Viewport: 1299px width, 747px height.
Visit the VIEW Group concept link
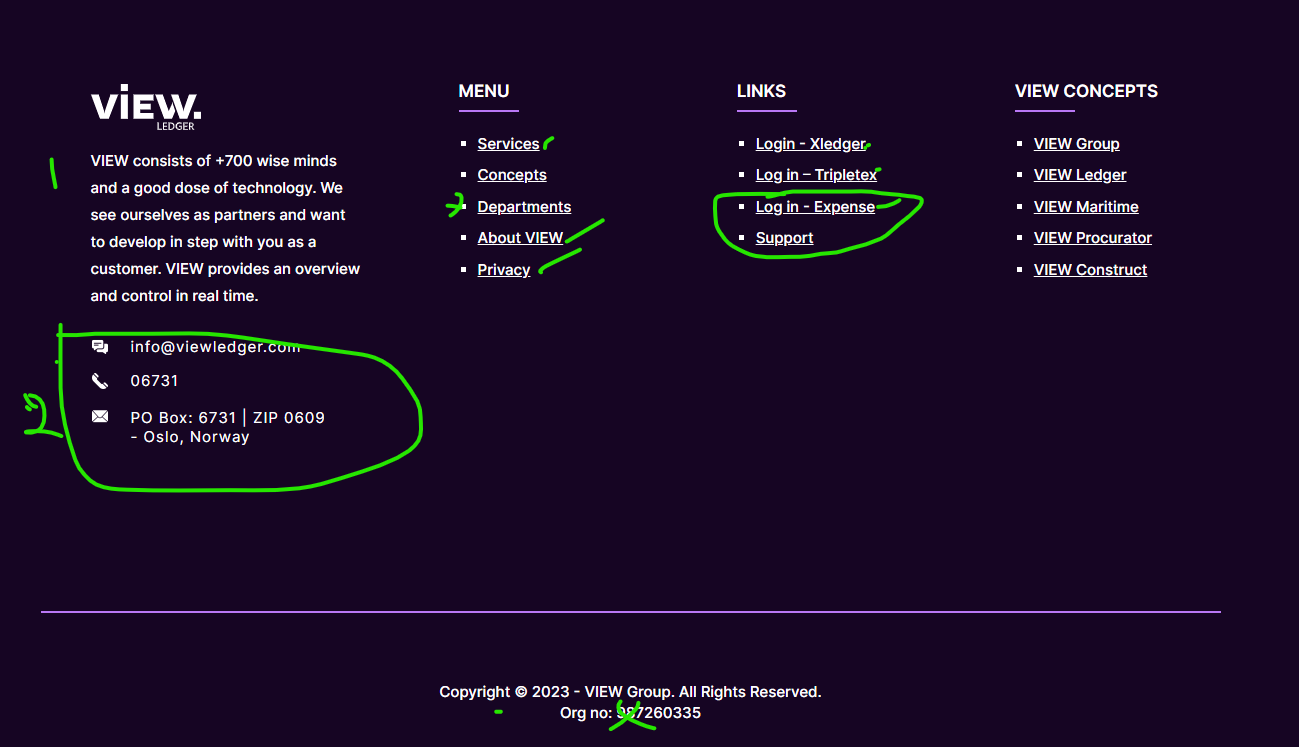(x=1076, y=144)
